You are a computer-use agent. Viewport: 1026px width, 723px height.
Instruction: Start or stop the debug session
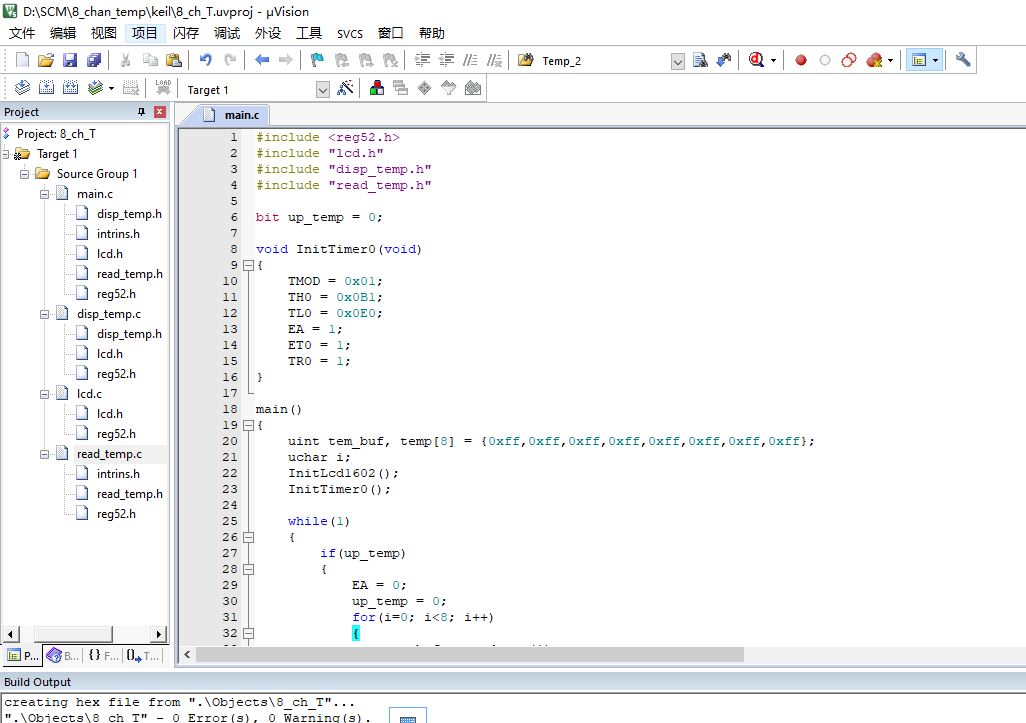pyautogui.click(x=756, y=60)
